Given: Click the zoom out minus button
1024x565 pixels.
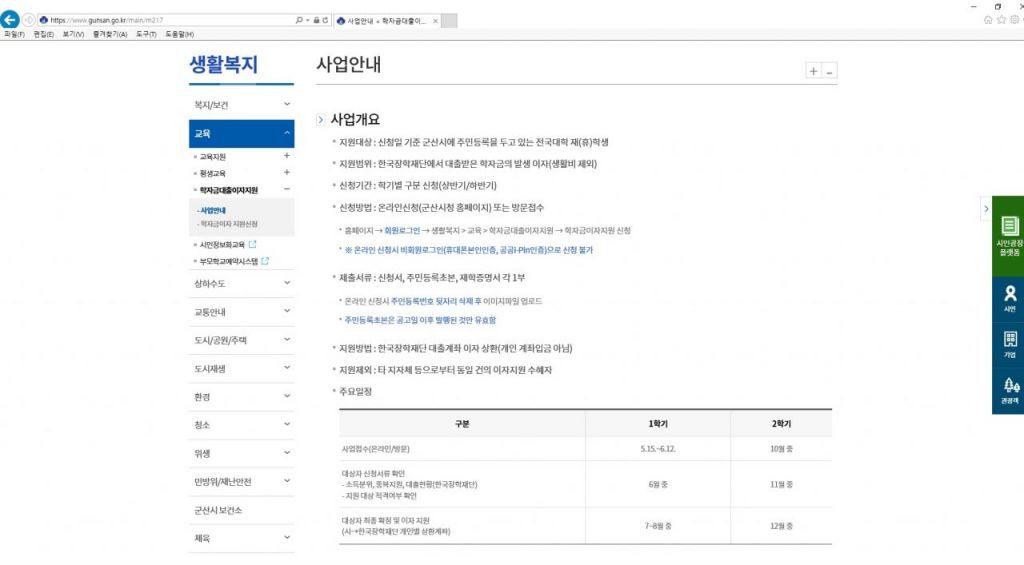Looking at the screenshot, I should tap(829, 71).
